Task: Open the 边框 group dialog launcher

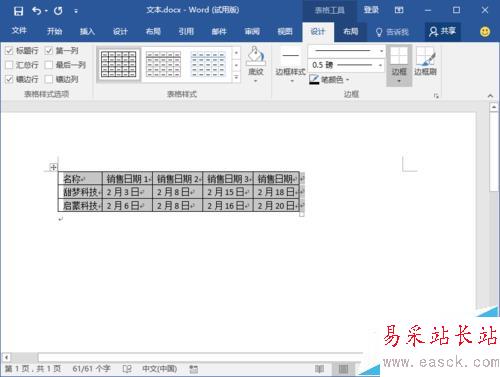Action: click(436, 96)
